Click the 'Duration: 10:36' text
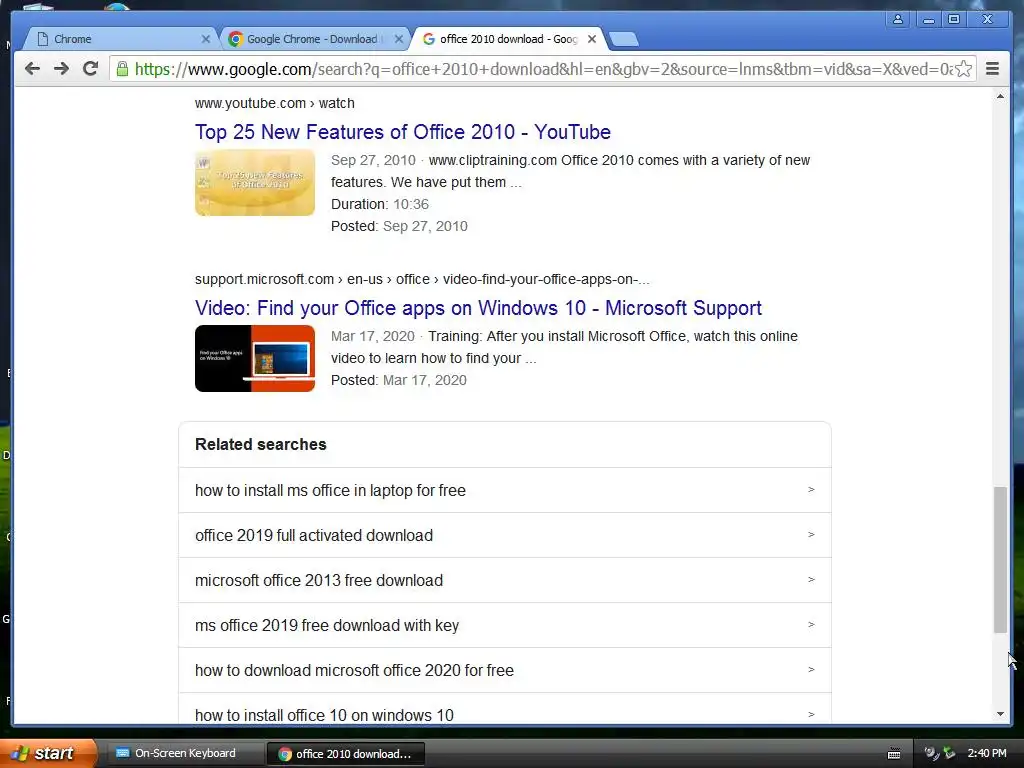 (x=379, y=204)
